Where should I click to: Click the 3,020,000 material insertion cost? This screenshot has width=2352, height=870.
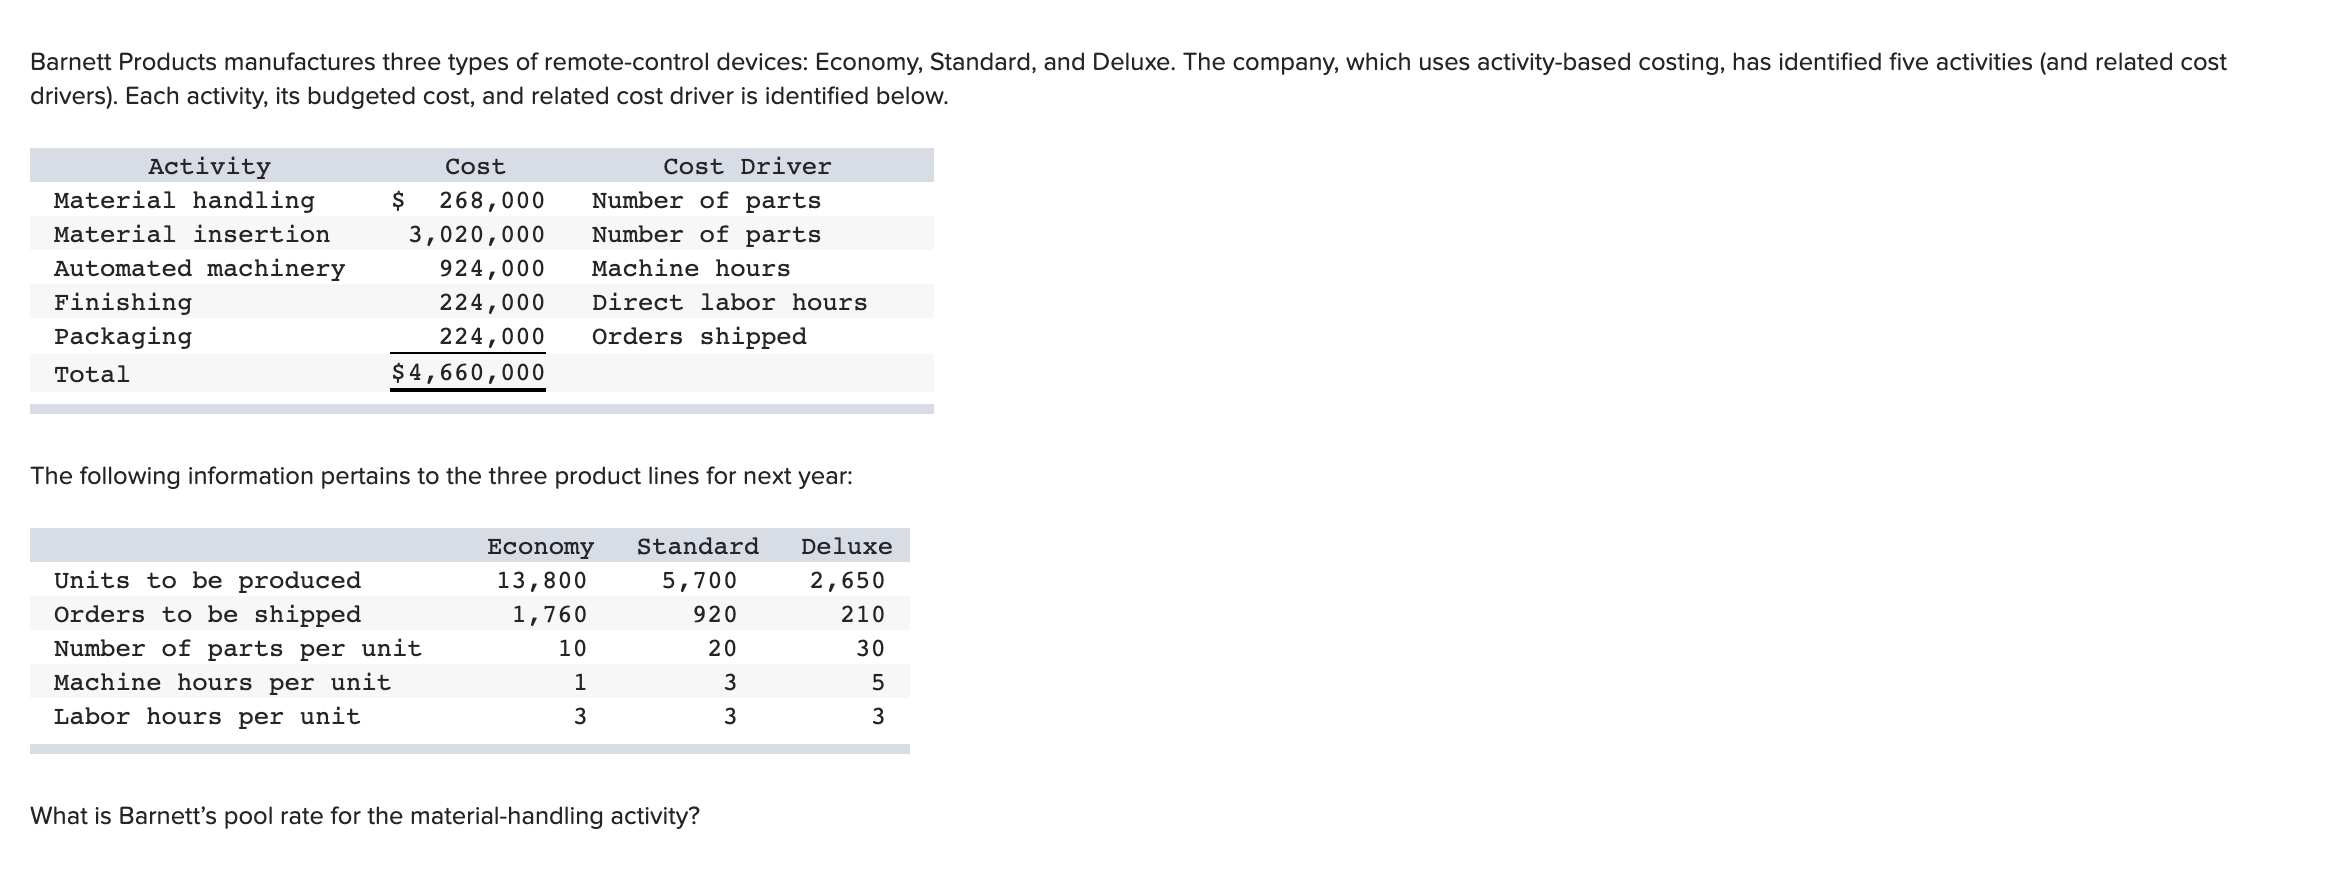pyautogui.click(x=477, y=234)
